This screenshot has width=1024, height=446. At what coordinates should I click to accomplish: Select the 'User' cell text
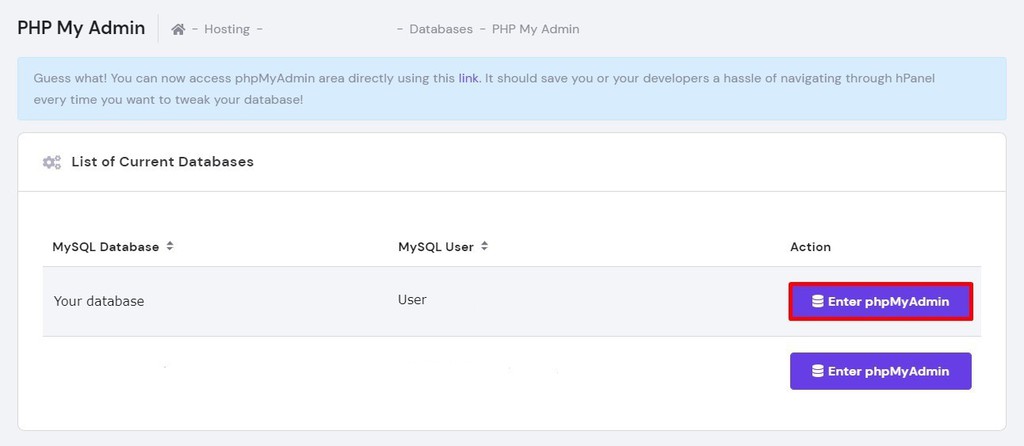click(412, 300)
